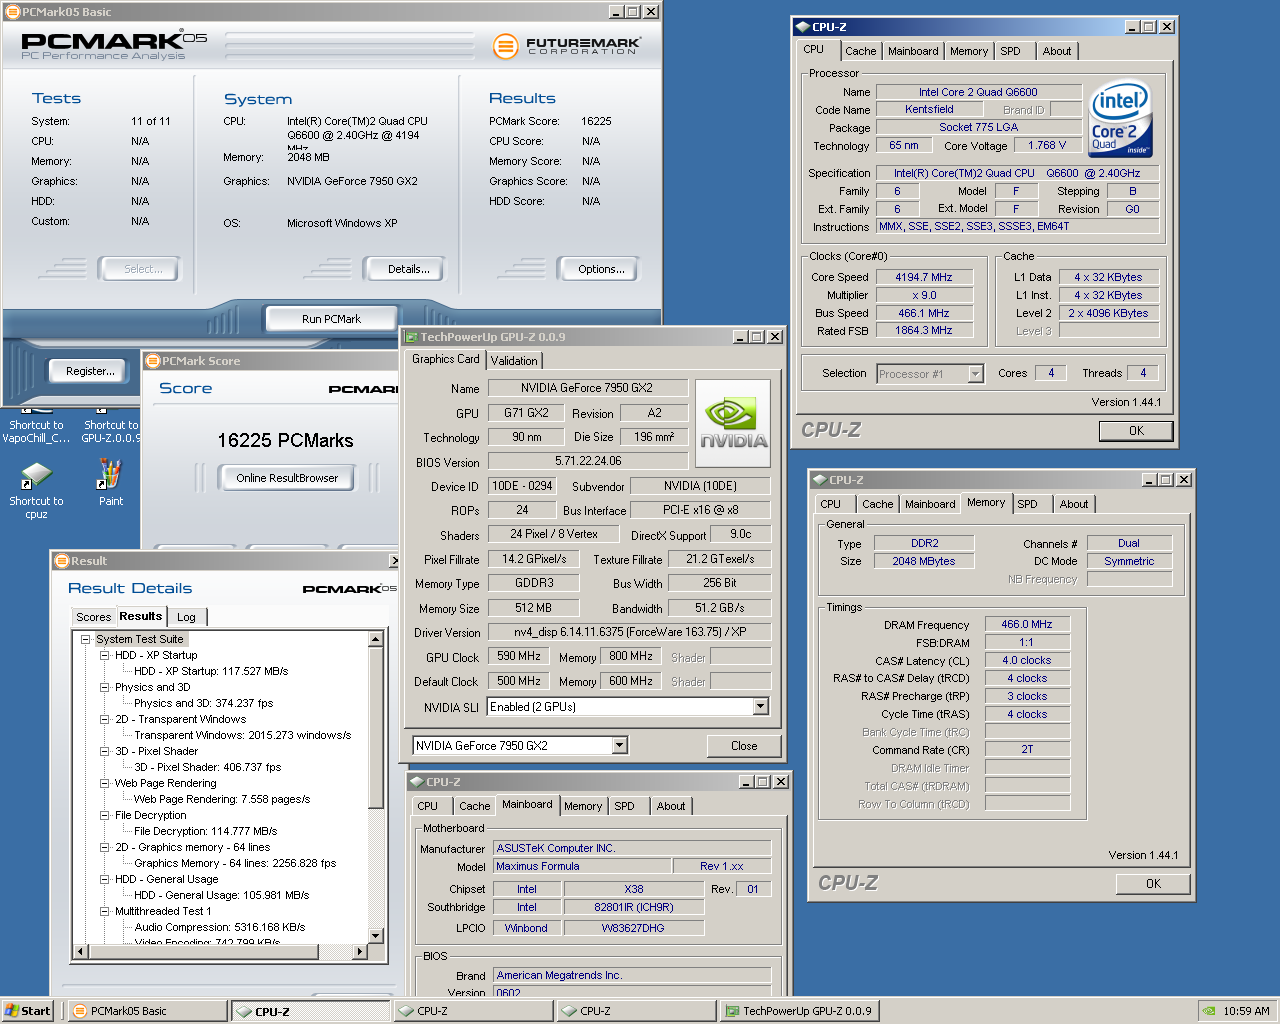Image resolution: width=1280 pixels, height=1024 pixels.
Task: Click the NVIDIA logo in GPU-Z
Action: pyautogui.click(x=733, y=423)
